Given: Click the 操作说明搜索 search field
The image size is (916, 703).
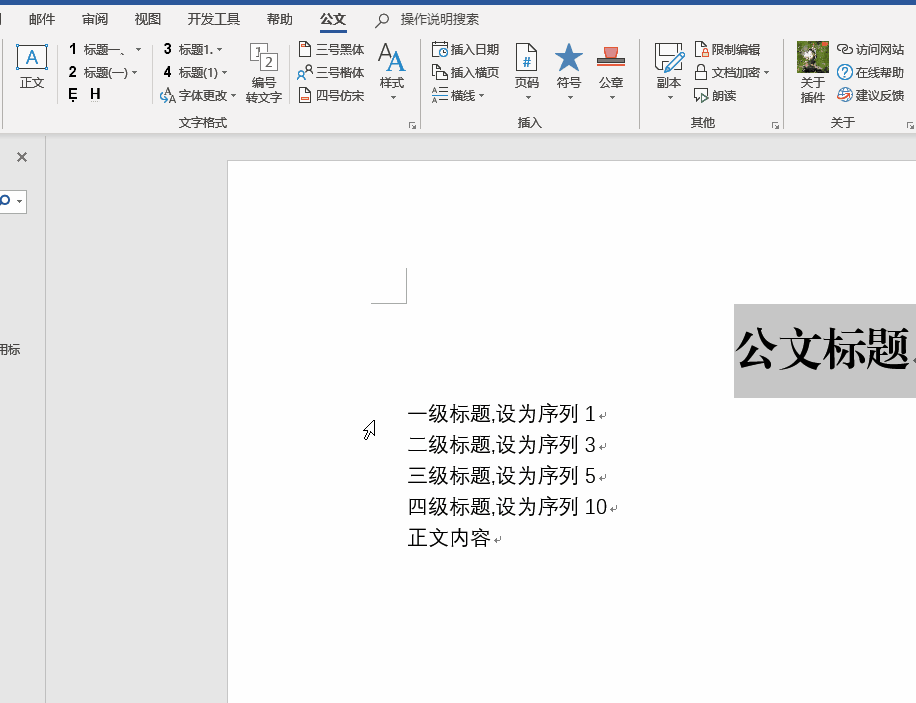Looking at the screenshot, I should (430, 19).
